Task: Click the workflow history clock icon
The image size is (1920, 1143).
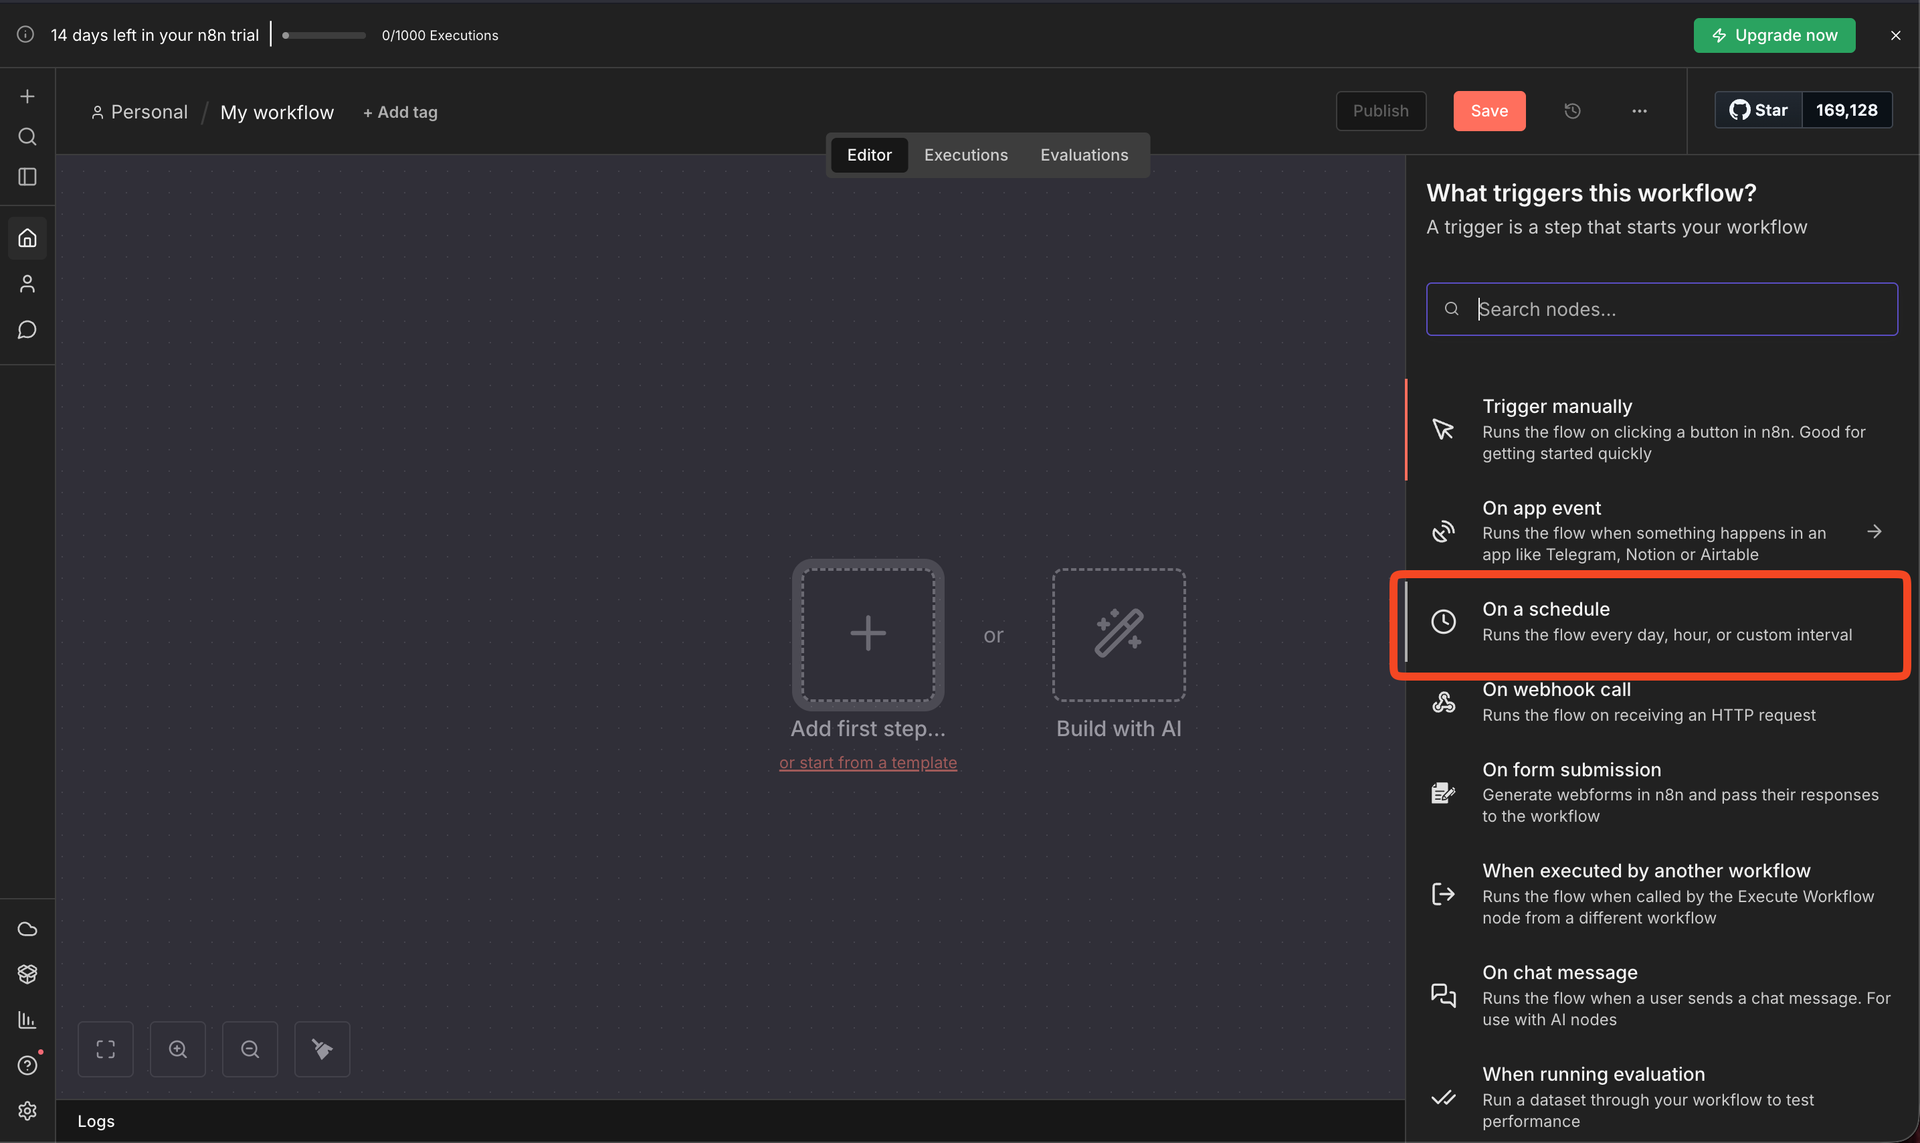Action: coord(1572,111)
